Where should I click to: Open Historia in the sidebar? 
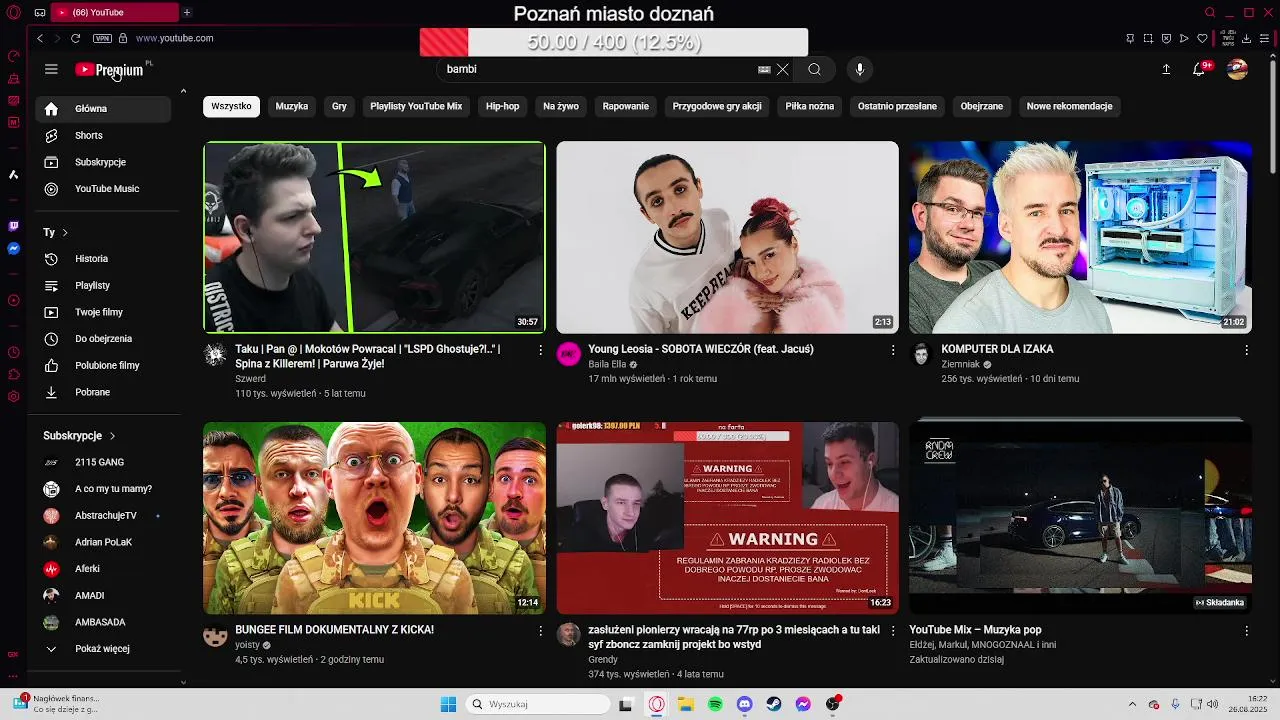click(103, 259)
